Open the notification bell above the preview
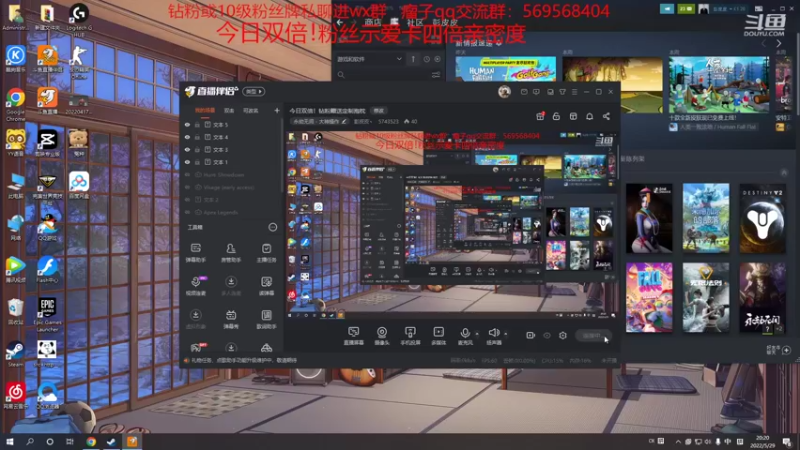The image size is (800, 450). click(589, 116)
